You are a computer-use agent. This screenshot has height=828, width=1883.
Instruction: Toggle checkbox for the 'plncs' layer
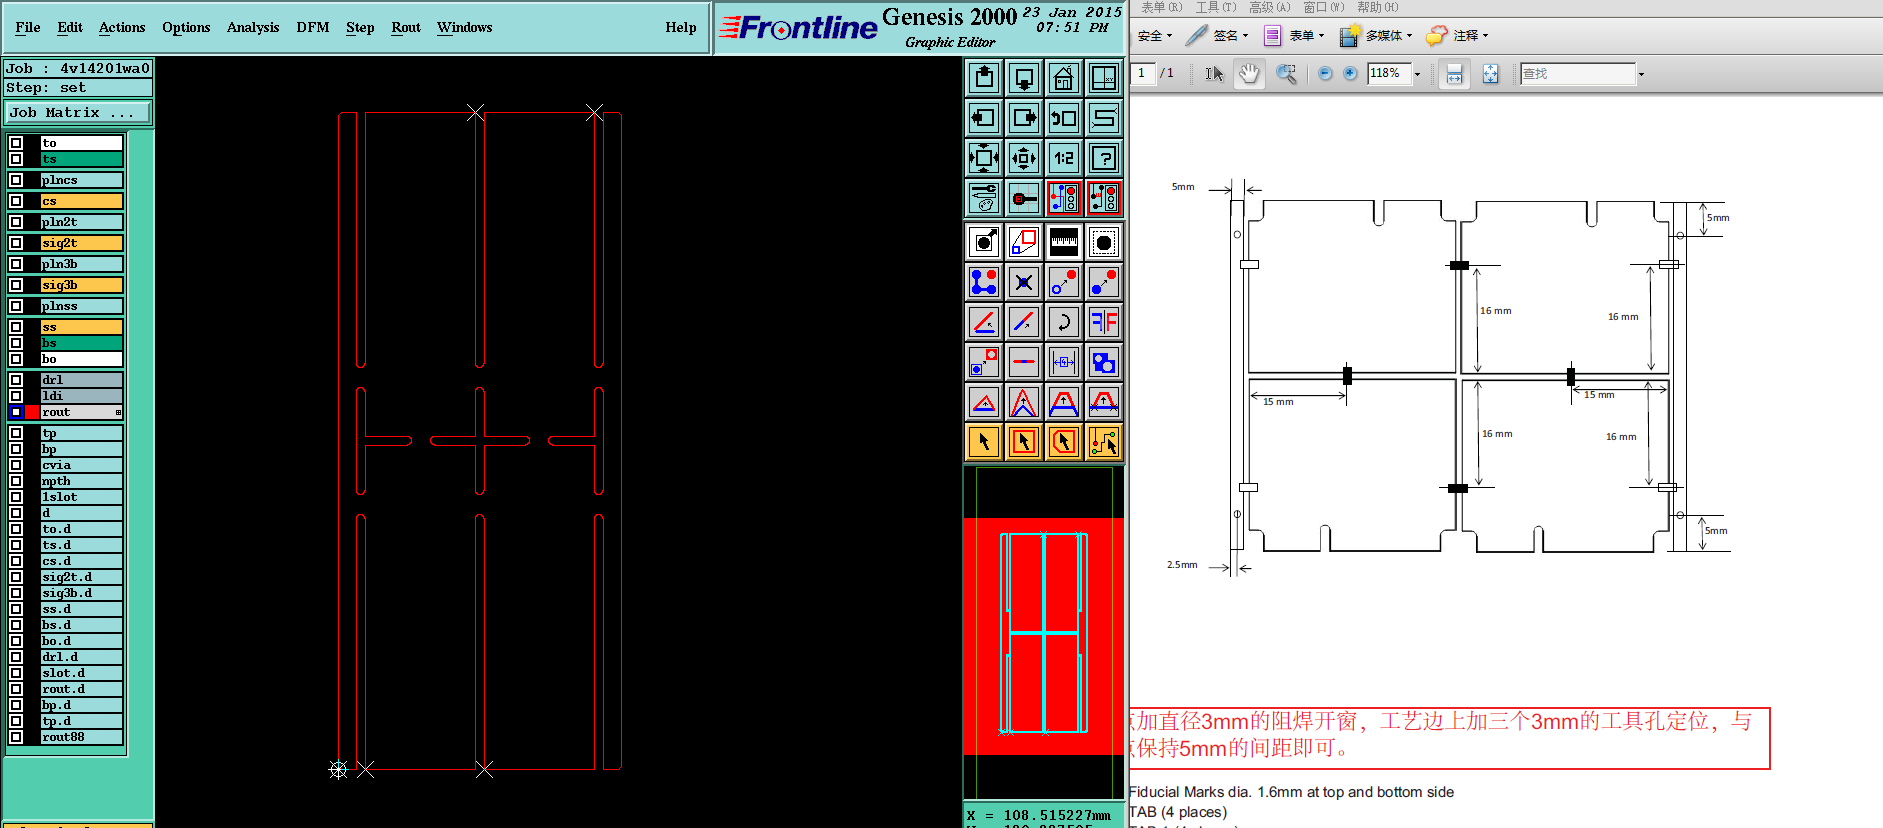16,180
